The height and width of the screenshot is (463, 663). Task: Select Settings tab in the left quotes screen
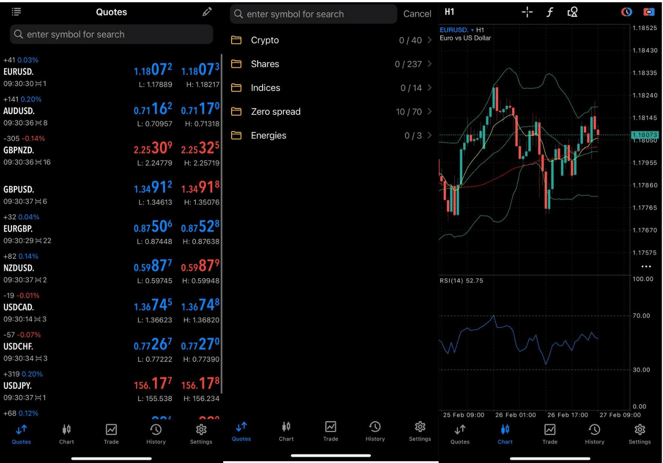201,434
